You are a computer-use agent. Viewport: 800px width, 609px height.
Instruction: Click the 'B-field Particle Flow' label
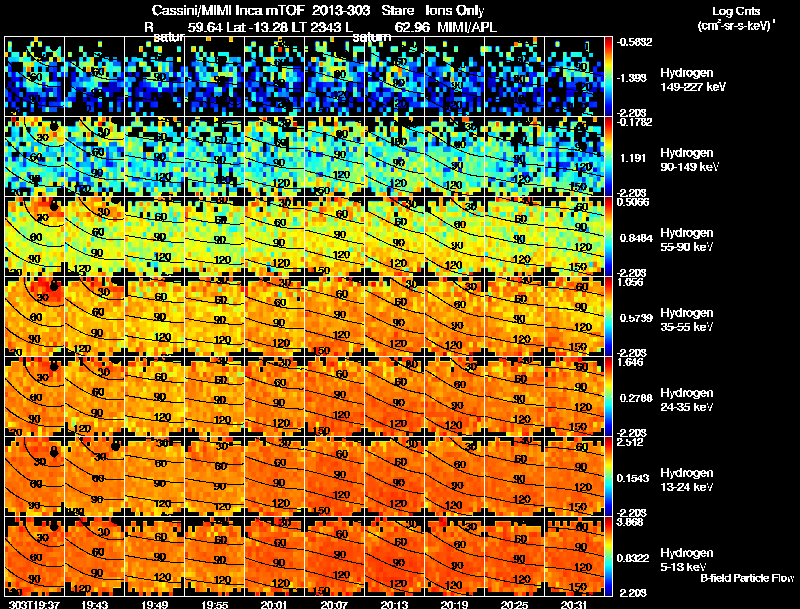point(747,578)
